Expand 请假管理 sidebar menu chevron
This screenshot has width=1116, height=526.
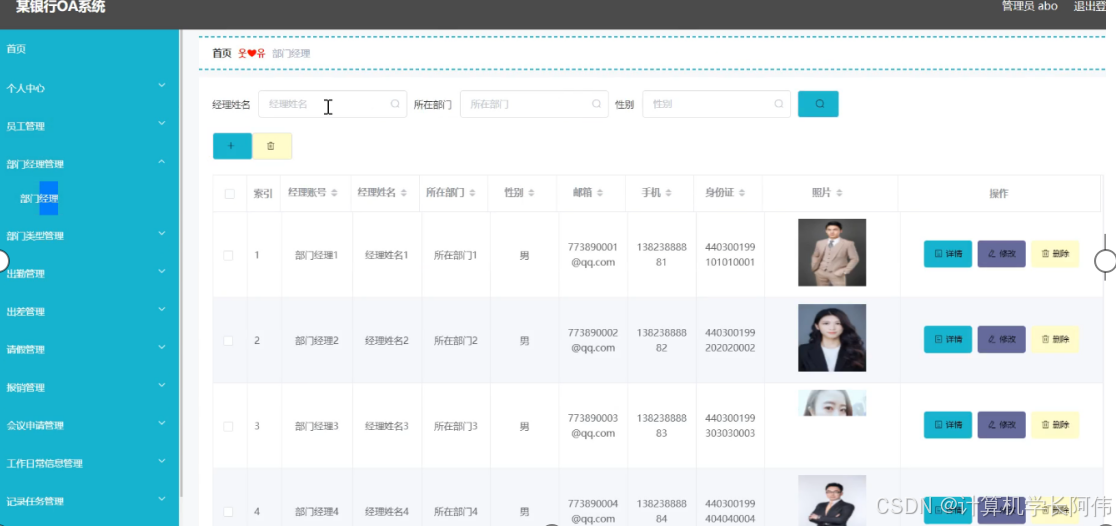(x=162, y=347)
